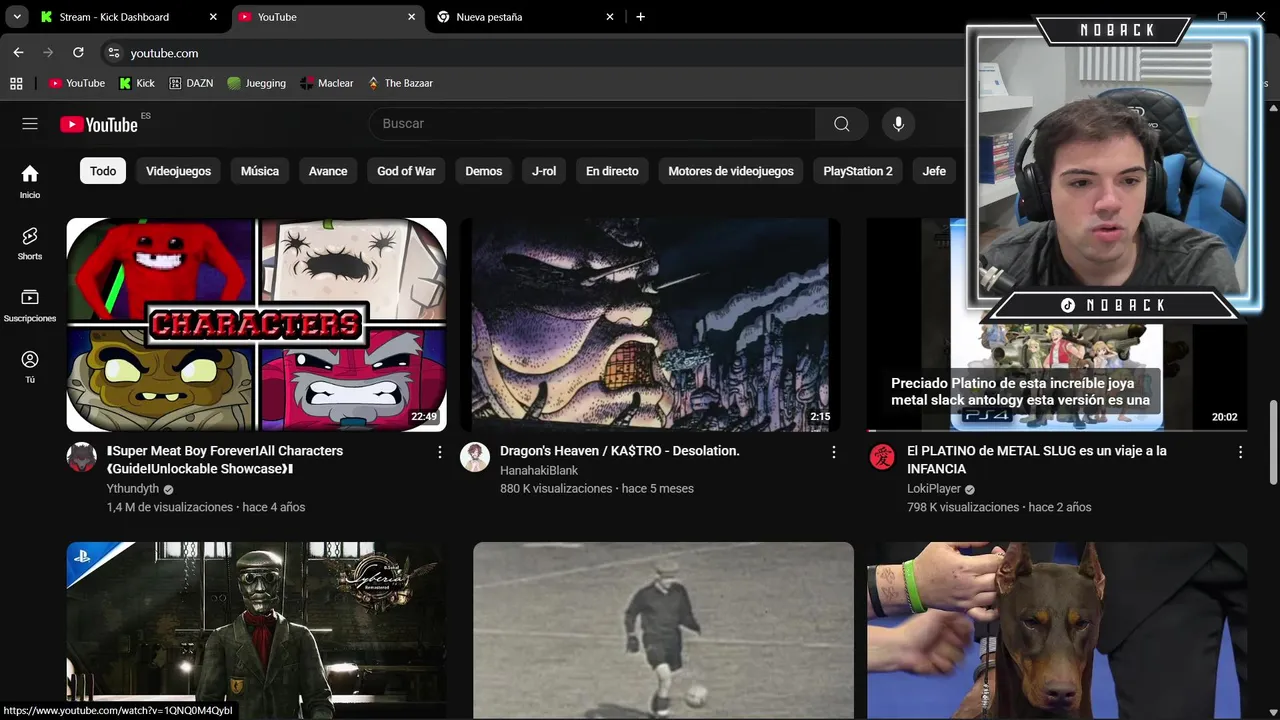Select the Música filter chip

click(260, 171)
